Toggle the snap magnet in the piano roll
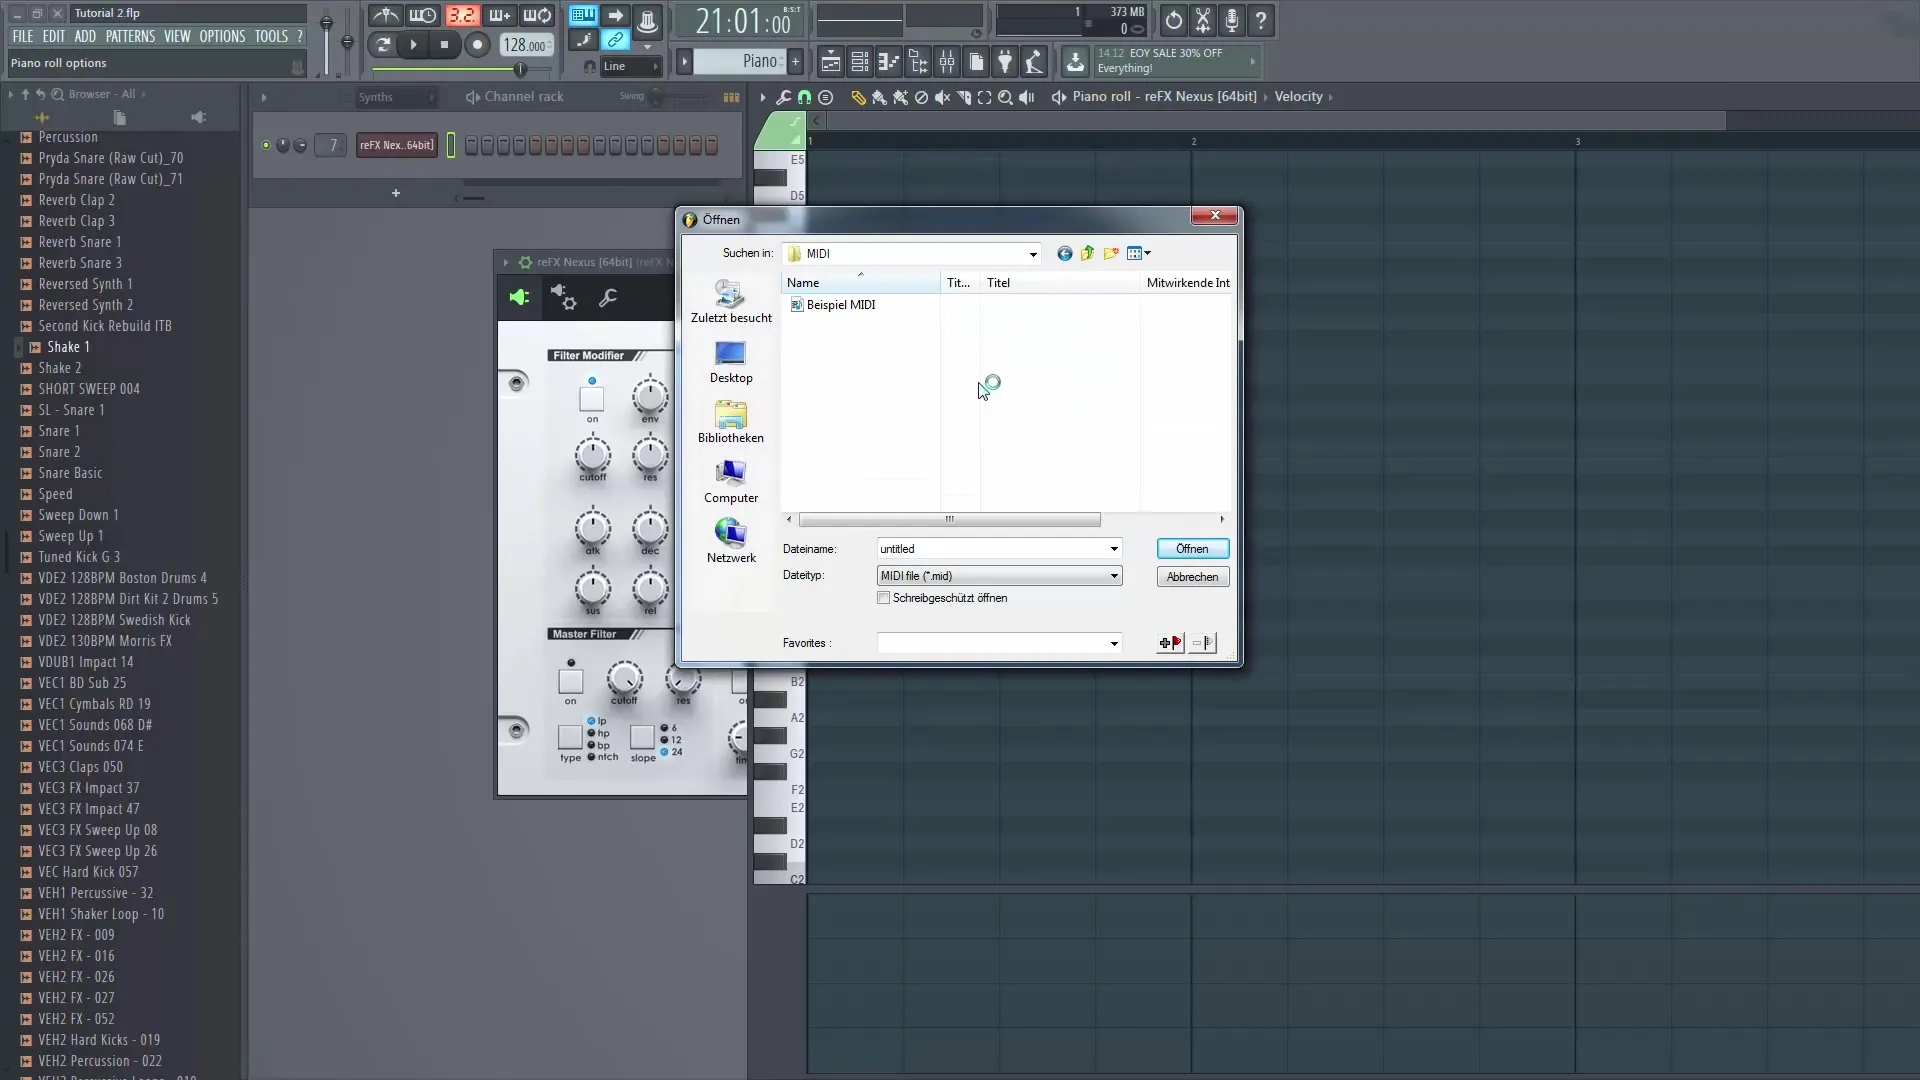The height and width of the screenshot is (1080, 1920). point(805,96)
